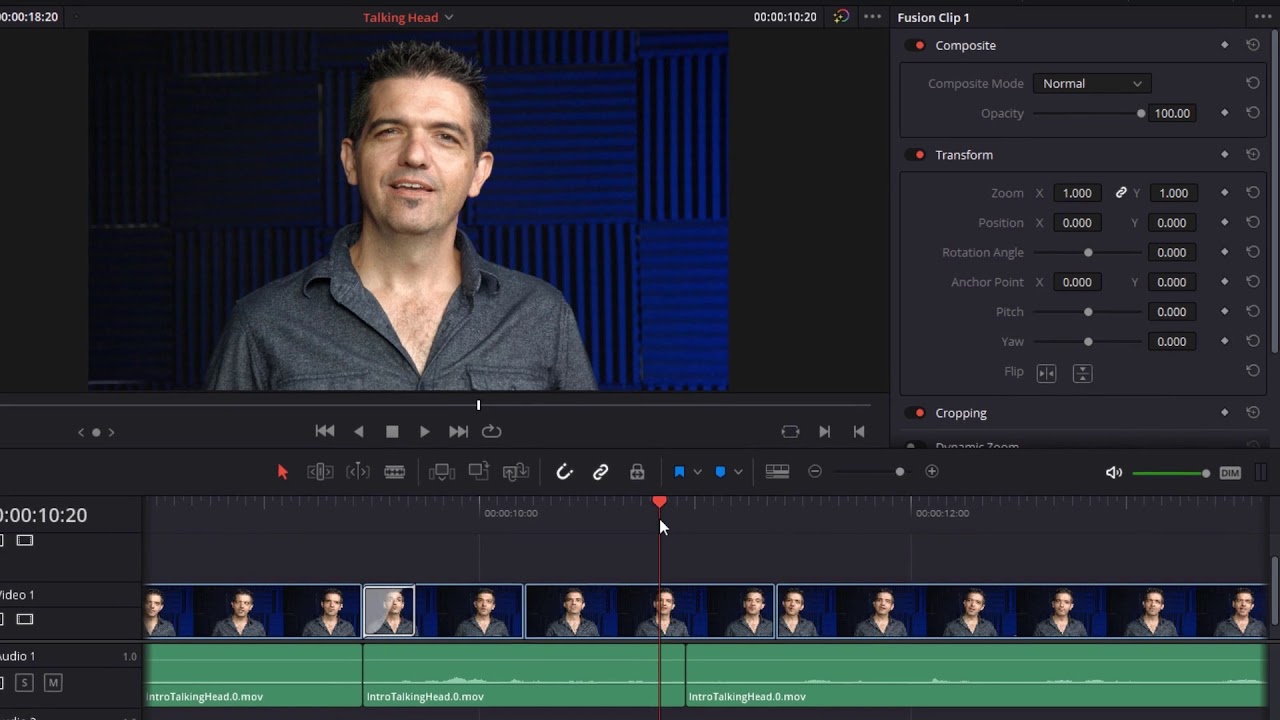Go to previous keyframe arrow below viewer

(x=81, y=432)
